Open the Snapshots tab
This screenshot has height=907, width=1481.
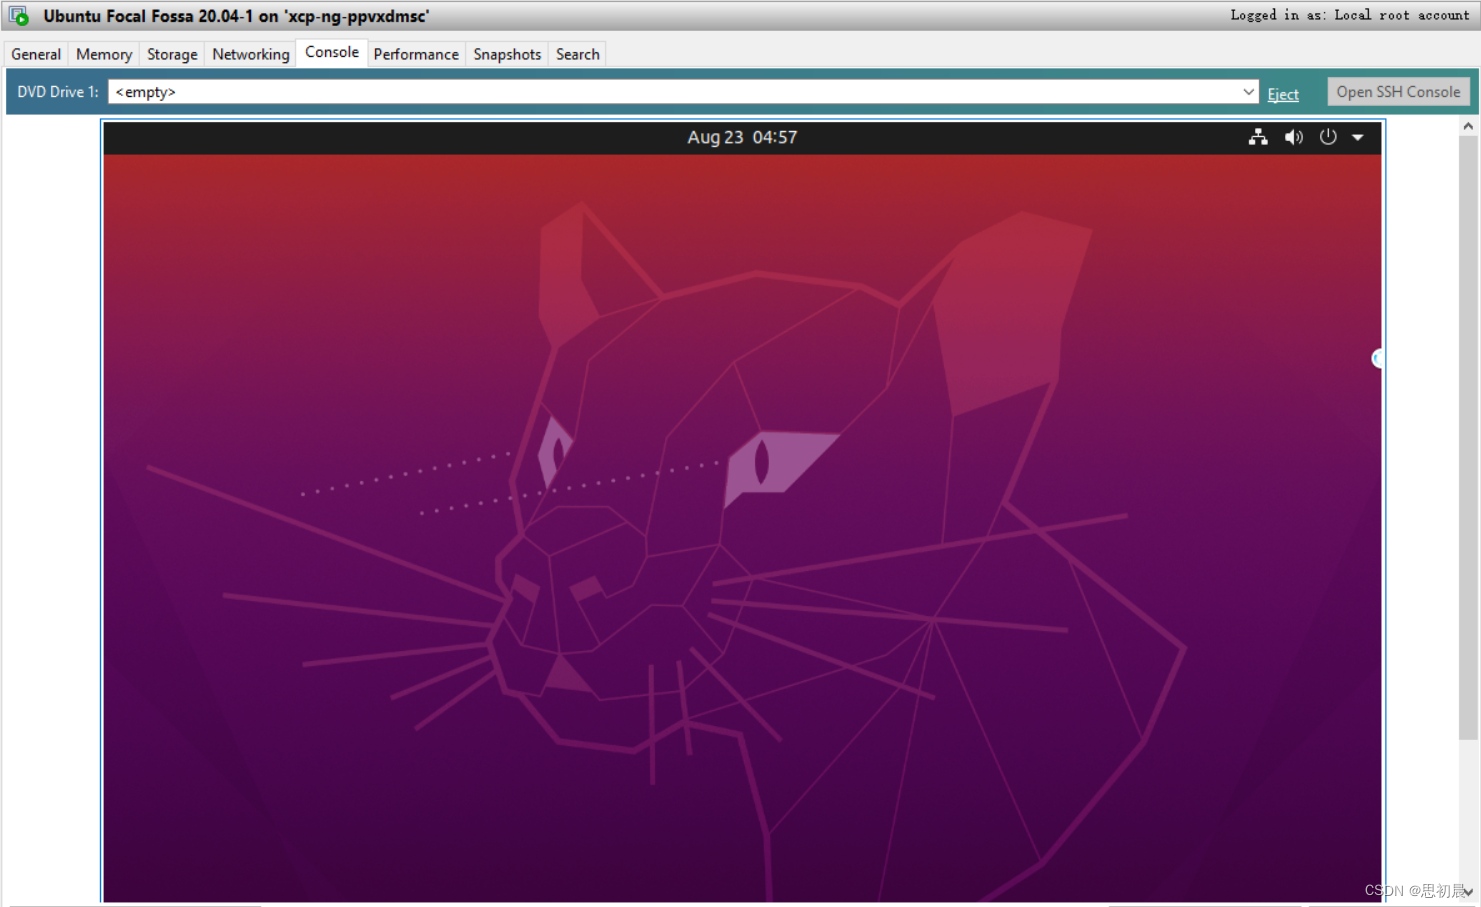point(507,54)
